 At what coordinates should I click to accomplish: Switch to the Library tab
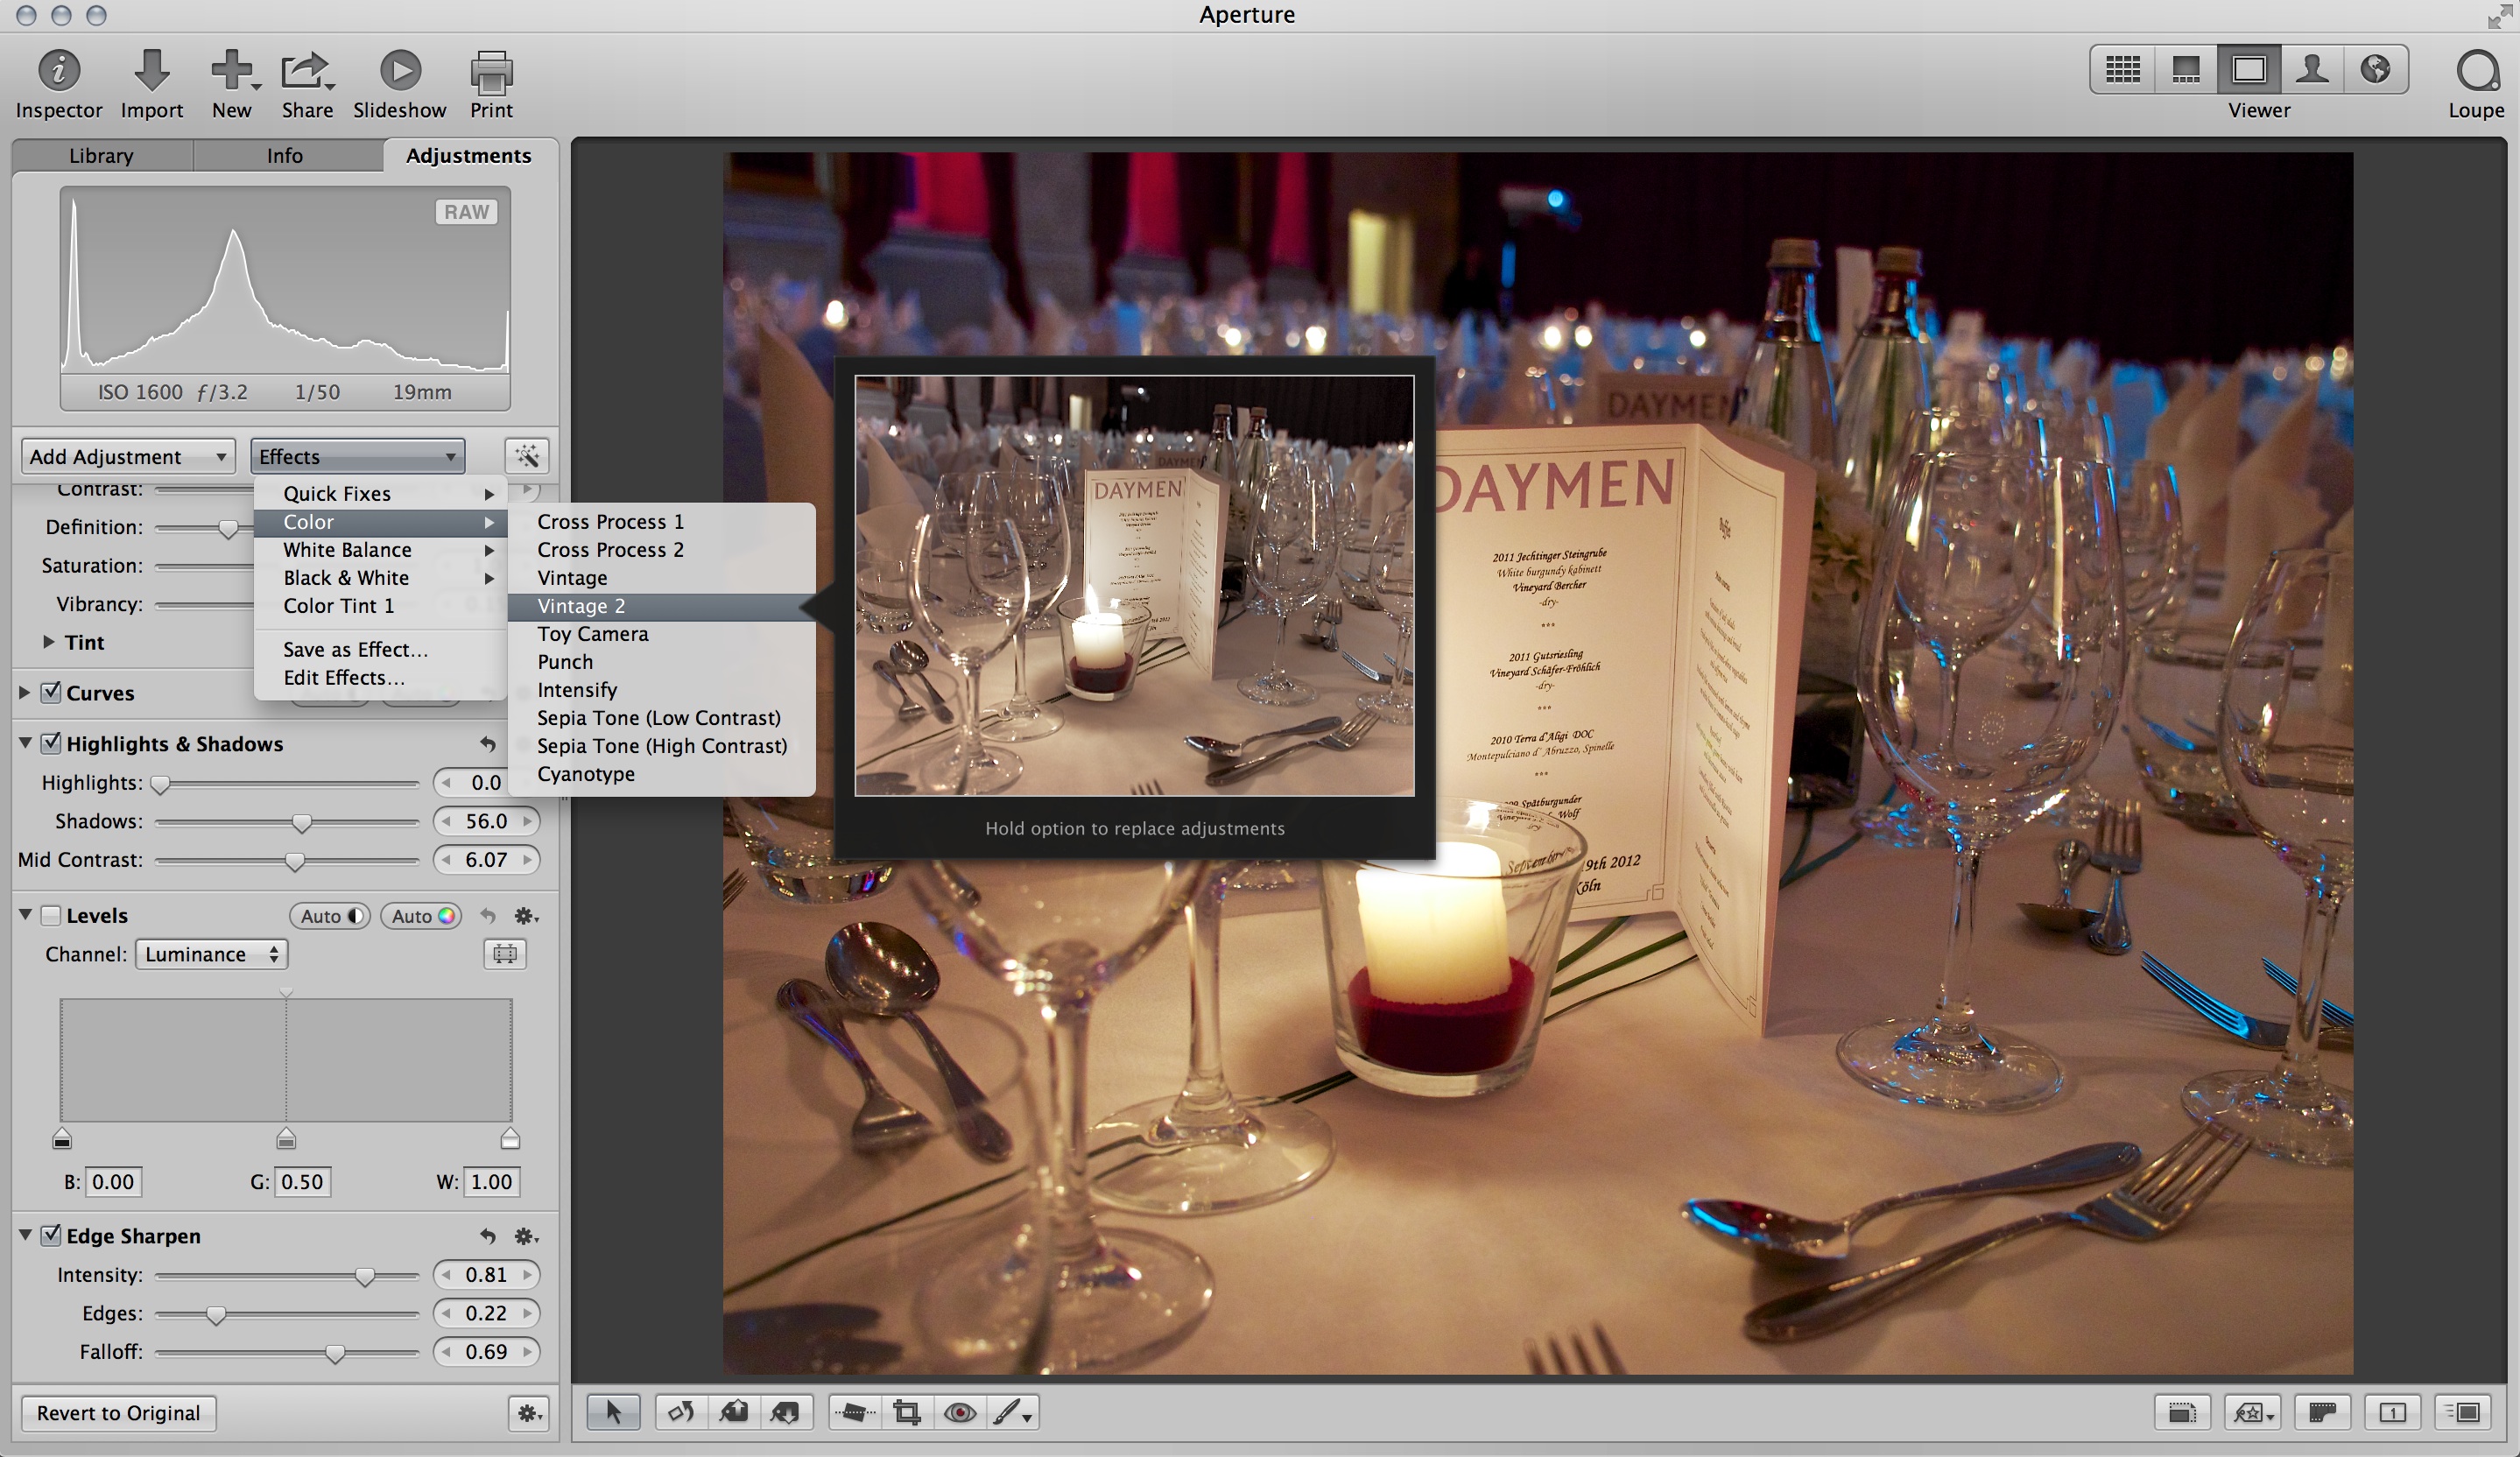(x=101, y=156)
